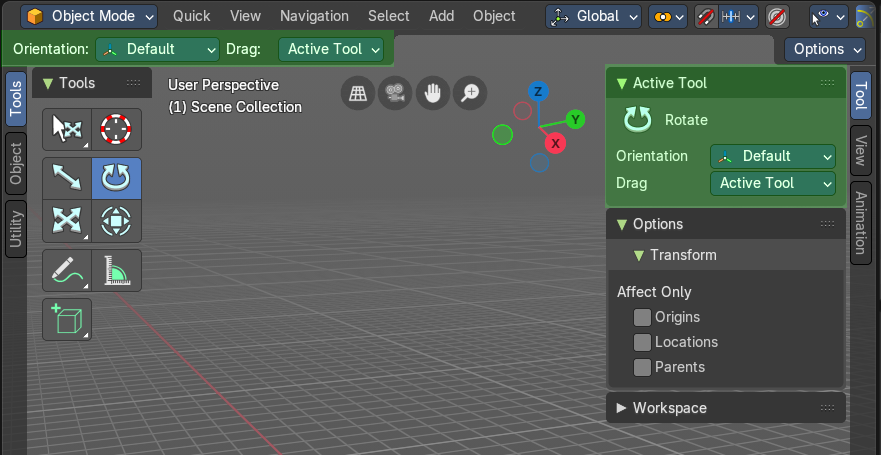881x455 pixels.
Task: Click the partly visible curve icon beside the selectability dropdown
Action: (x=866, y=16)
